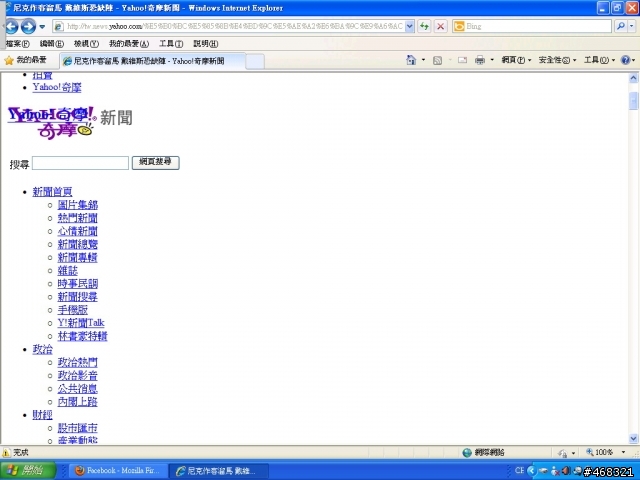Open the 政治熱門 link
The width and height of the screenshot is (640, 480).
78,362
